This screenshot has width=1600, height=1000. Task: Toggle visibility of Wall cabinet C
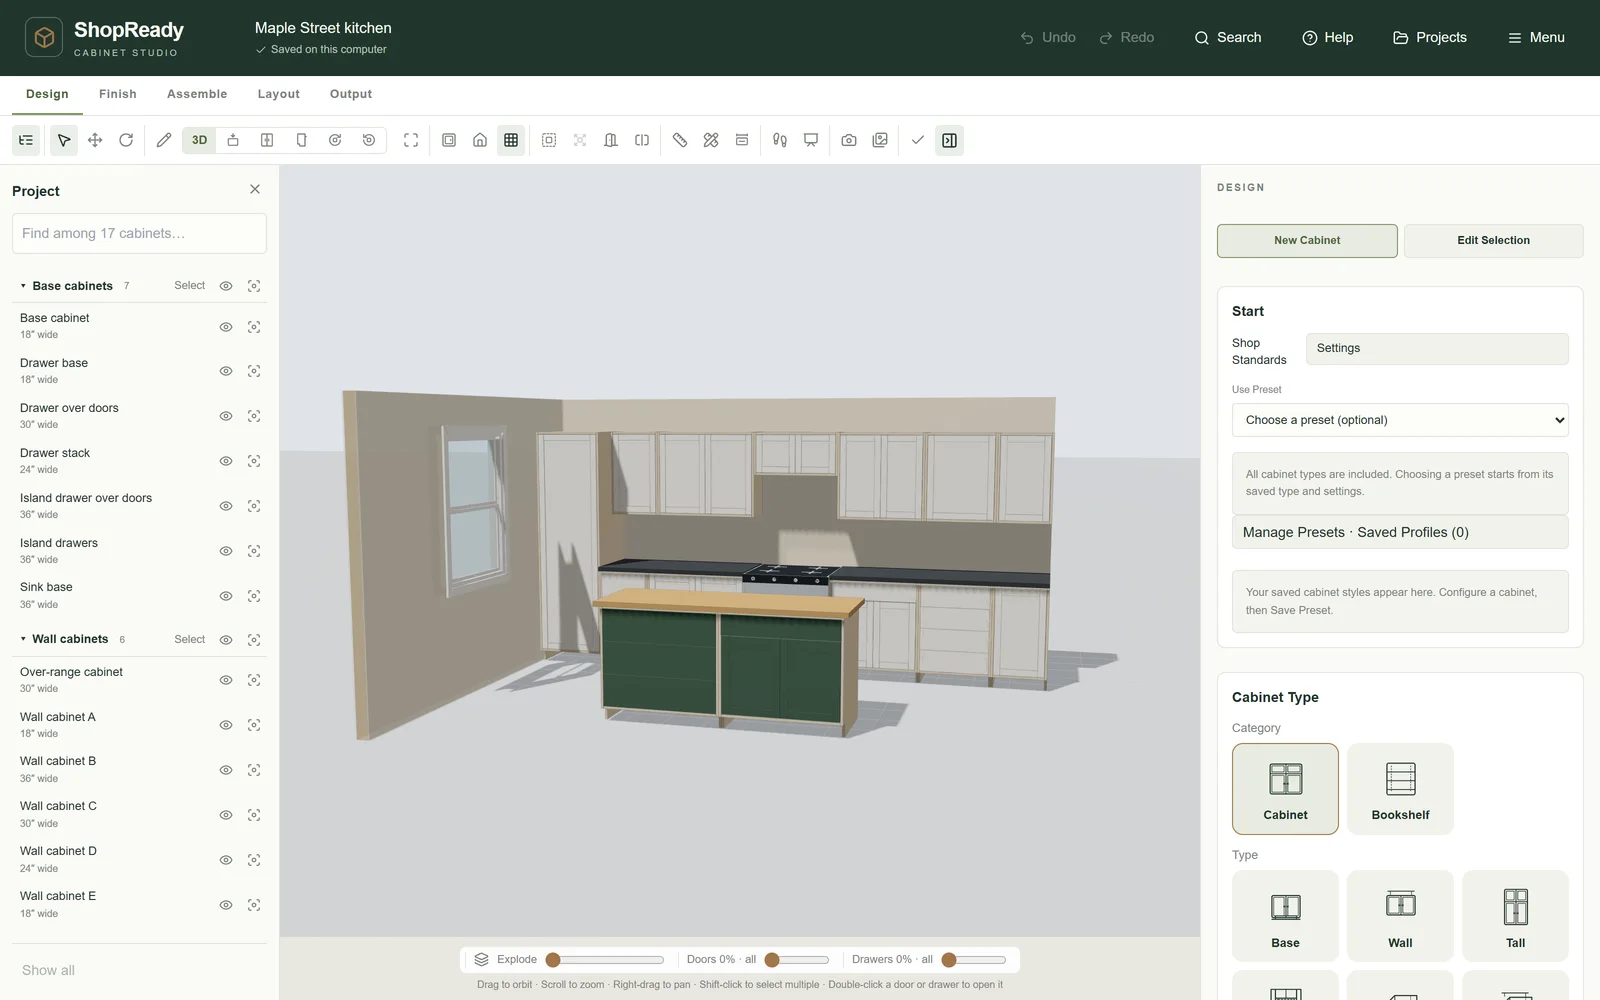click(x=226, y=815)
